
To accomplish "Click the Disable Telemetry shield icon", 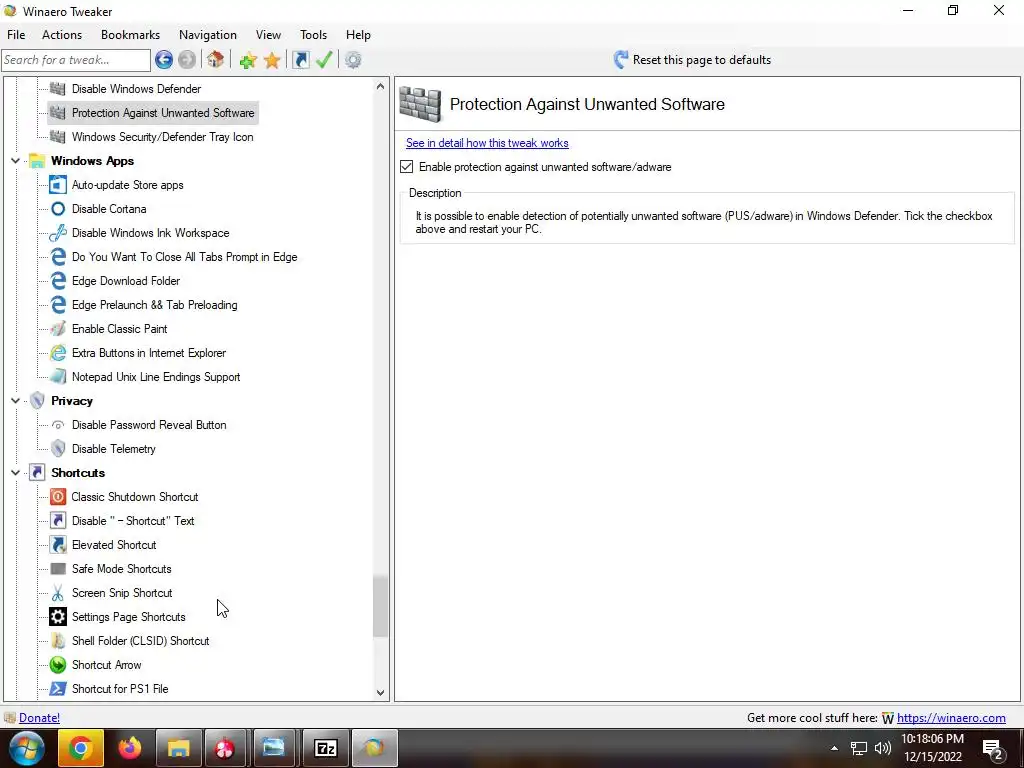I will coord(58,449).
